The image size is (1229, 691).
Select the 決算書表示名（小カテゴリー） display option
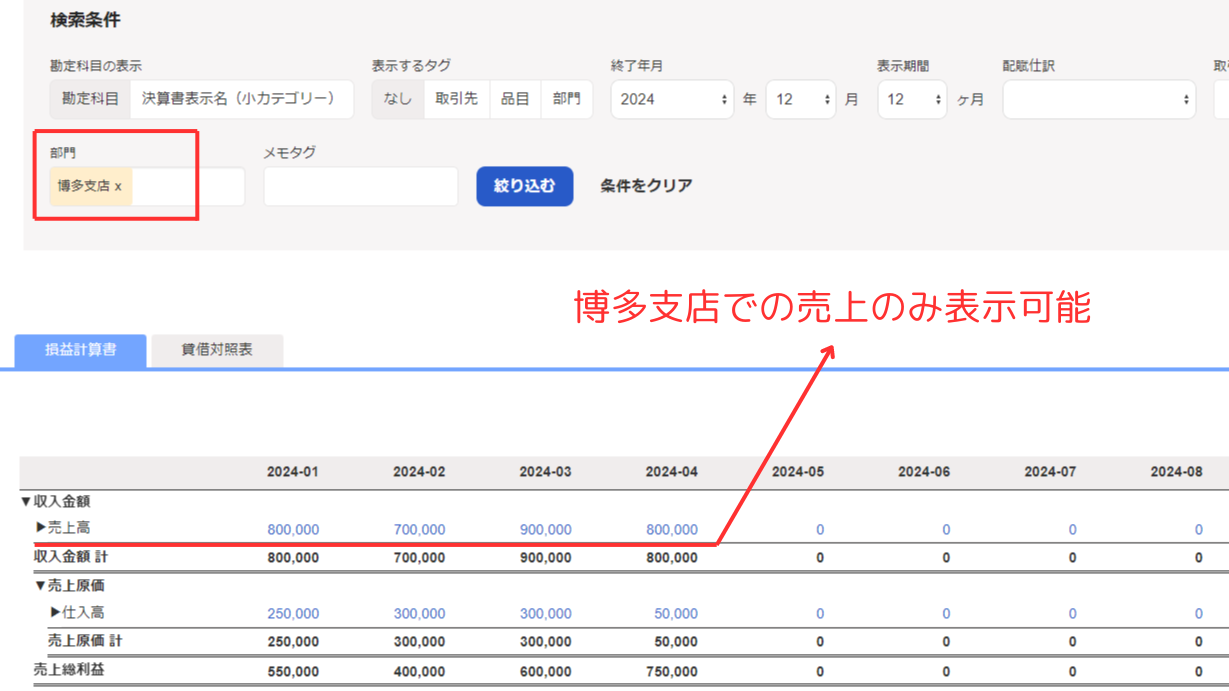click(241, 100)
